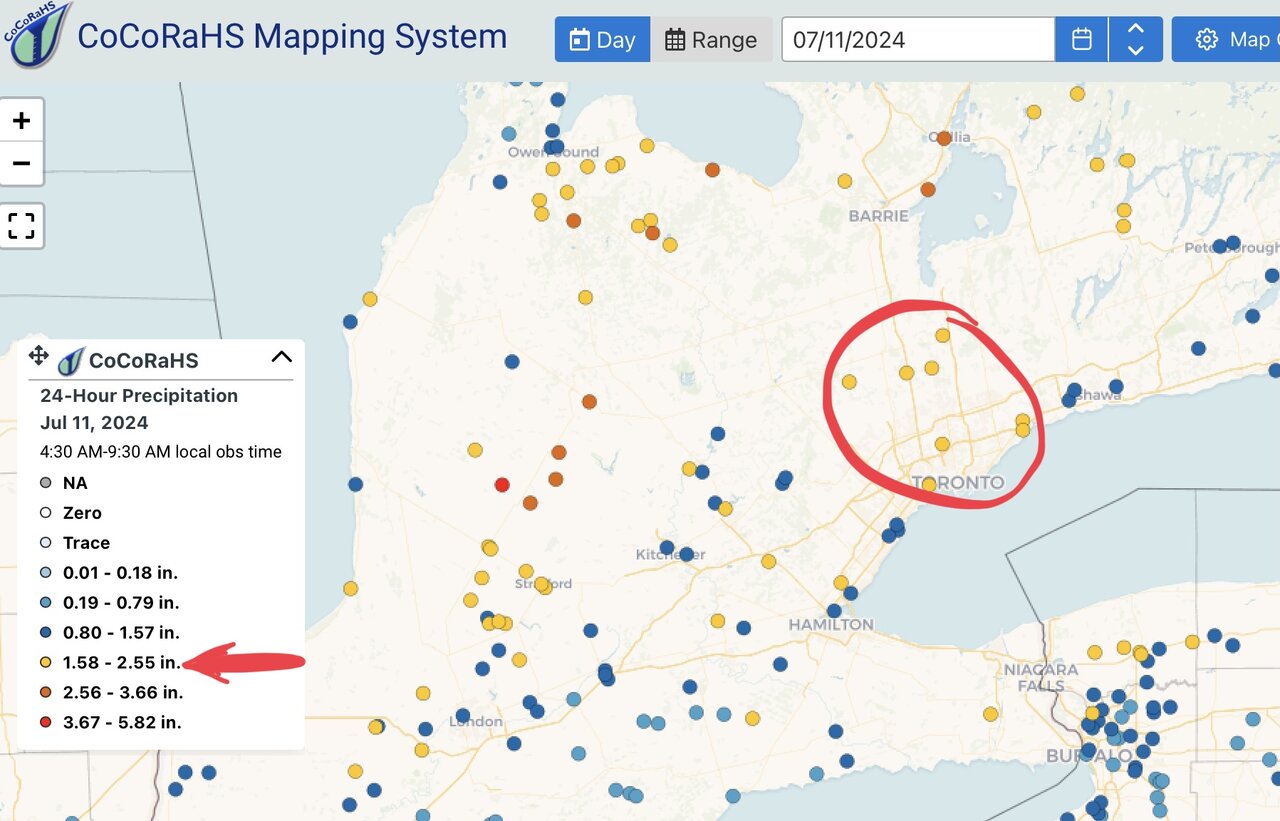Viewport: 1280px width, 821px height.
Task: Click the TORONTO city label
Action: (x=957, y=483)
